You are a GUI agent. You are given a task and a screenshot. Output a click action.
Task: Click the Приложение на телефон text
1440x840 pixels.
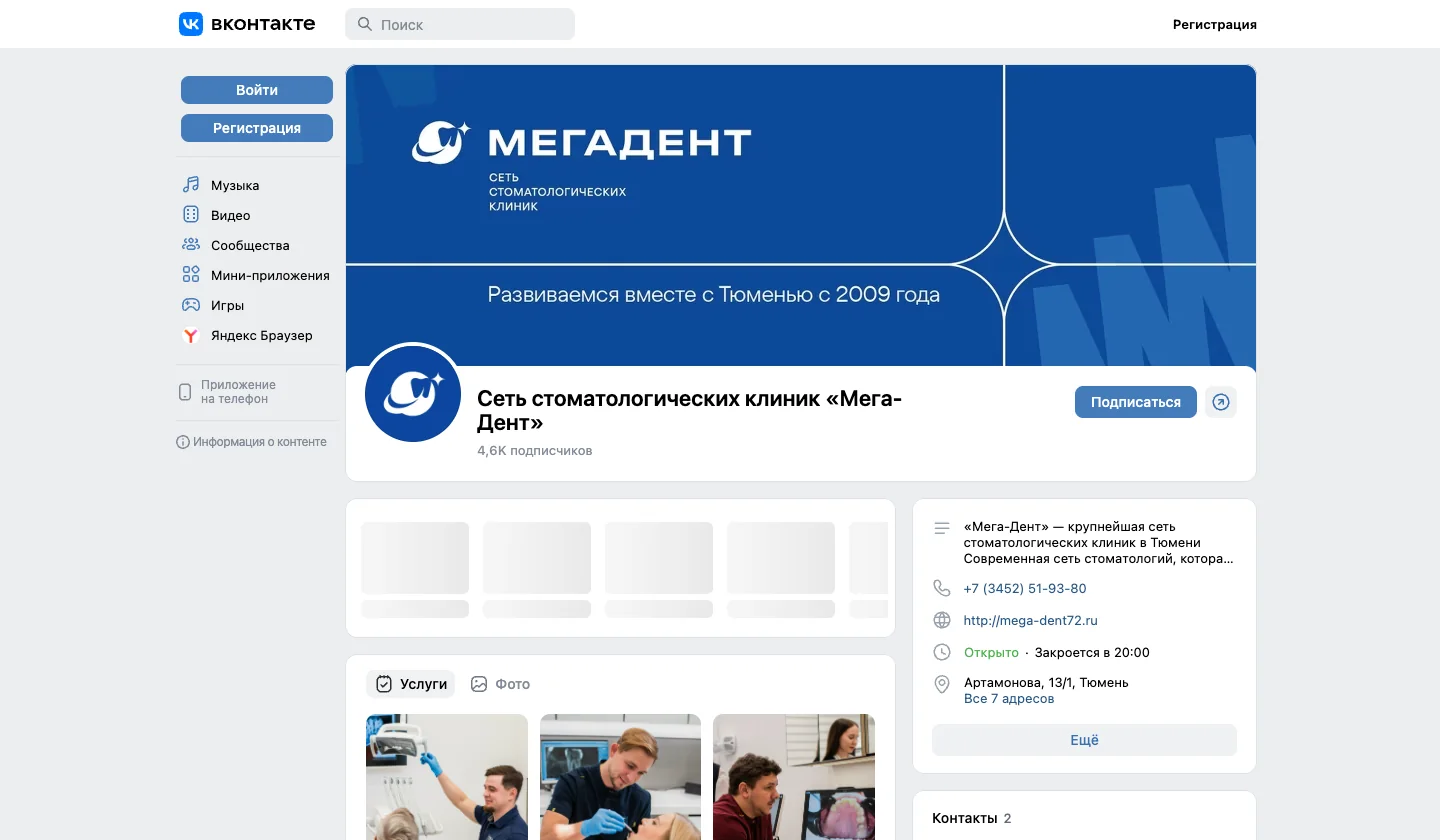238,392
